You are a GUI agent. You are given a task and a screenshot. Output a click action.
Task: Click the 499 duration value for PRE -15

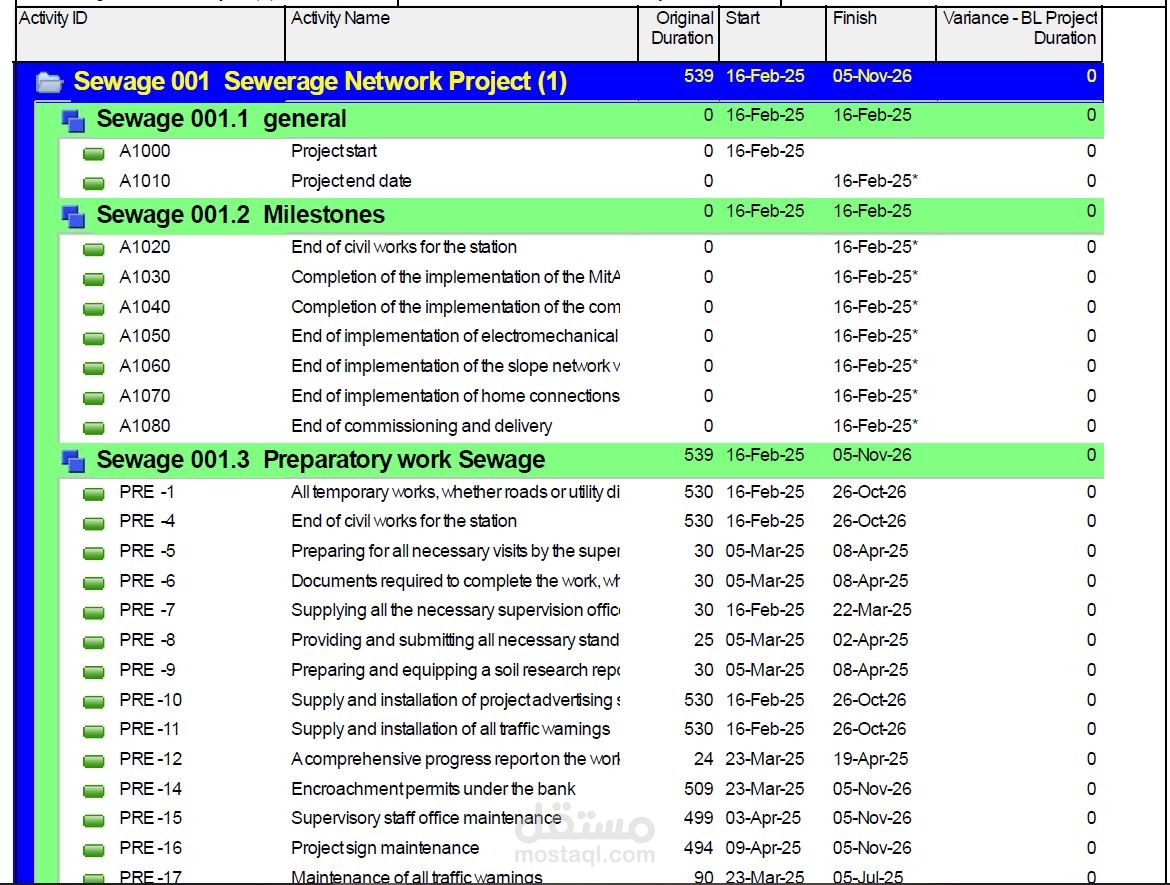point(698,819)
